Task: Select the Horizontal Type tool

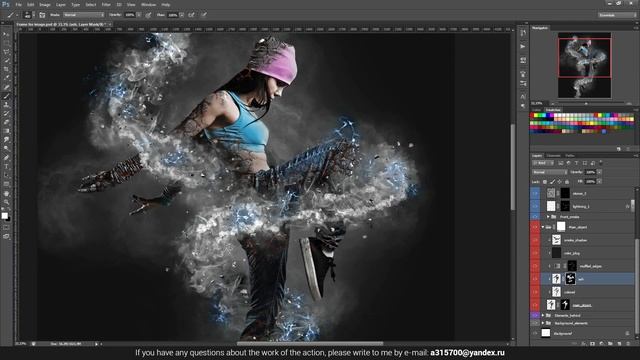Action: pos(6,167)
